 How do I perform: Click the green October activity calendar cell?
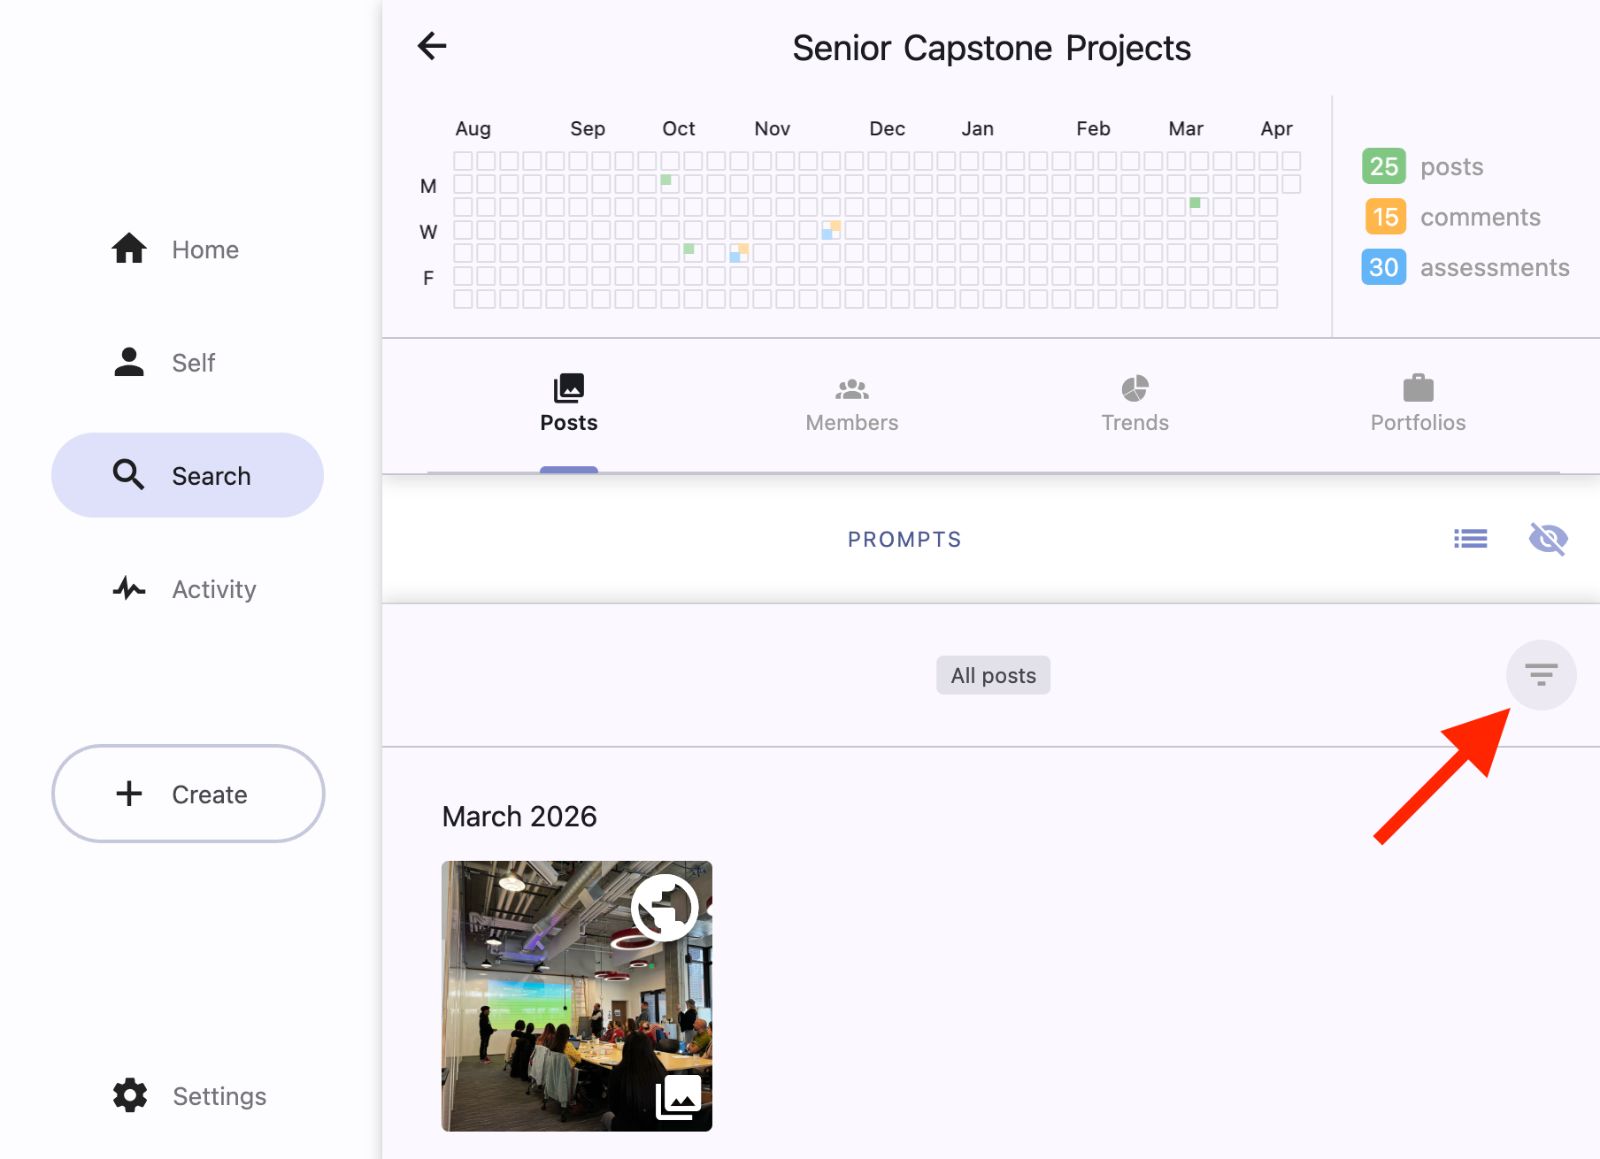click(666, 181)
